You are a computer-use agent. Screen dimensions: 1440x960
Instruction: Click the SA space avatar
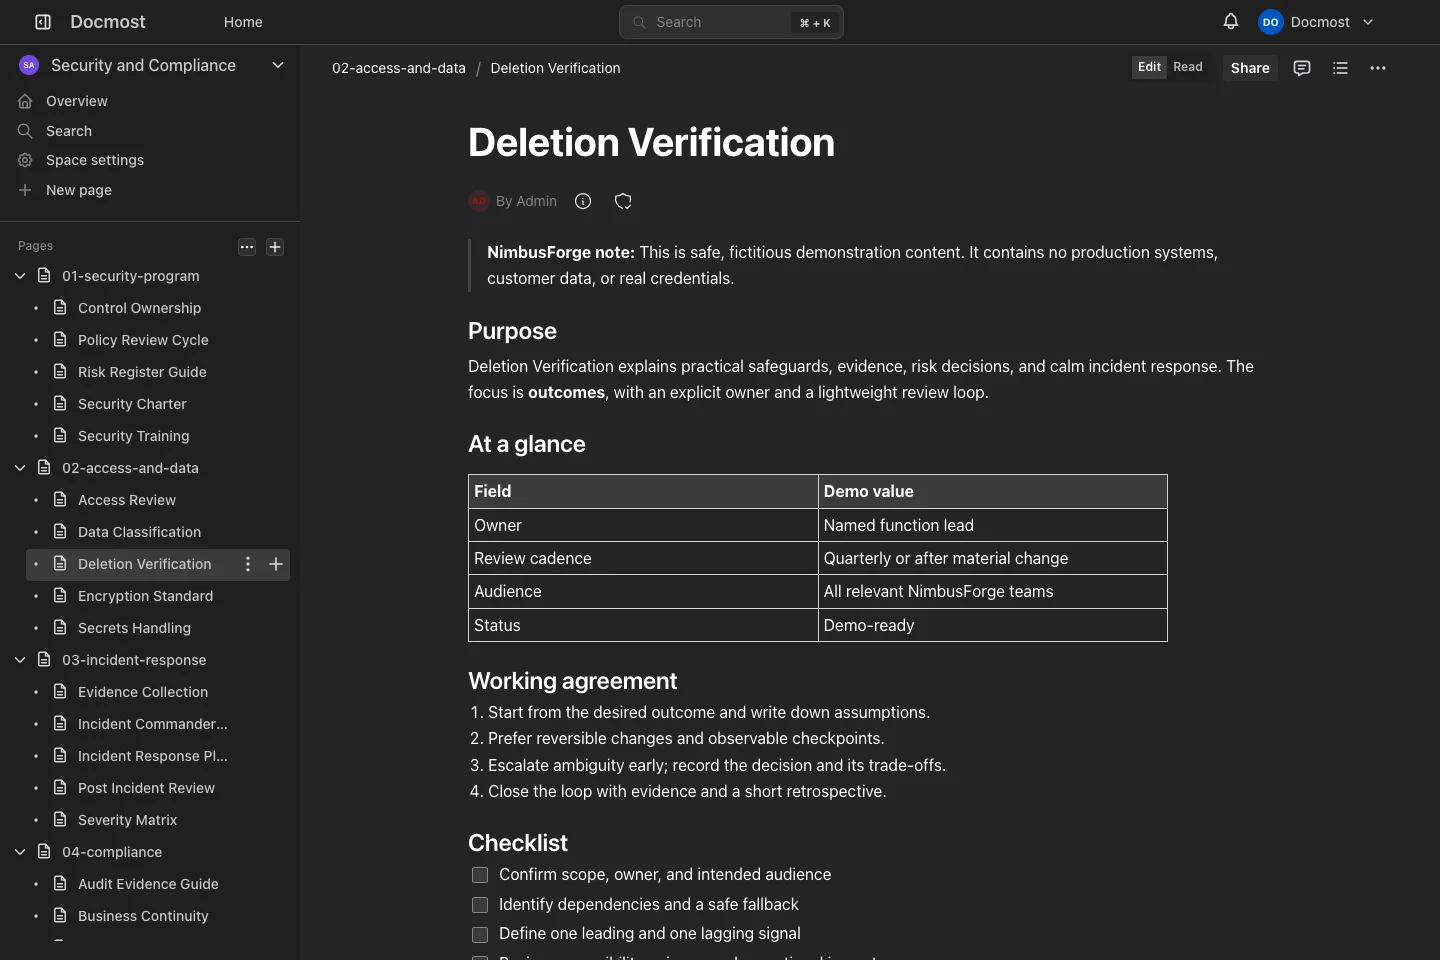point(29,65)
